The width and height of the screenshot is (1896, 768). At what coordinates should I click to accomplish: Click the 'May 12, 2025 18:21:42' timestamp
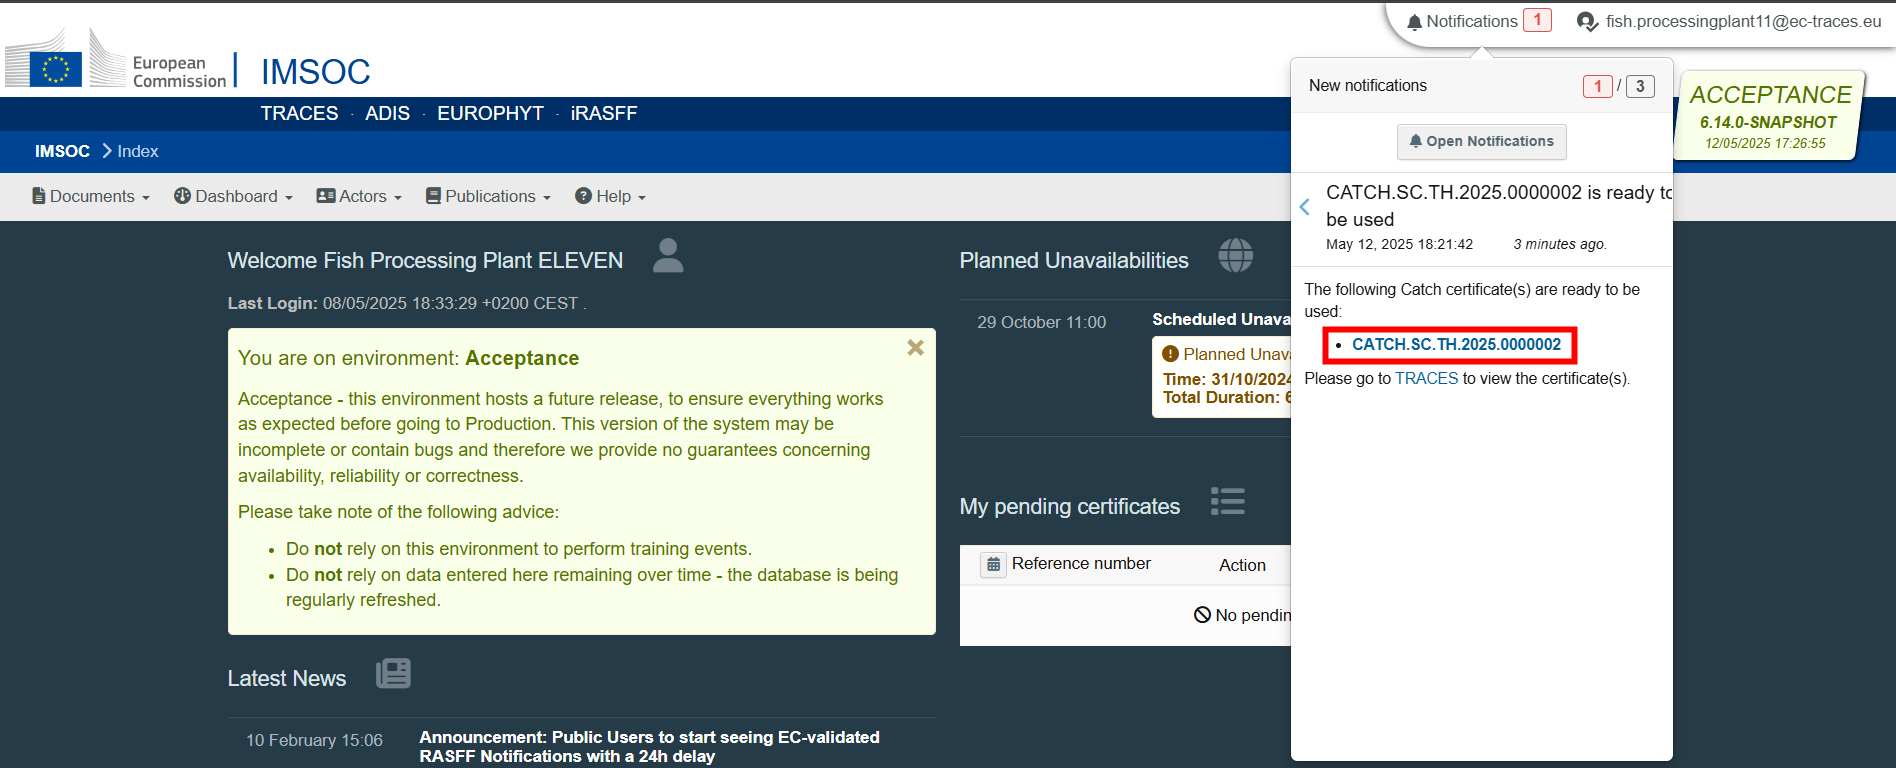(1399, 245)
